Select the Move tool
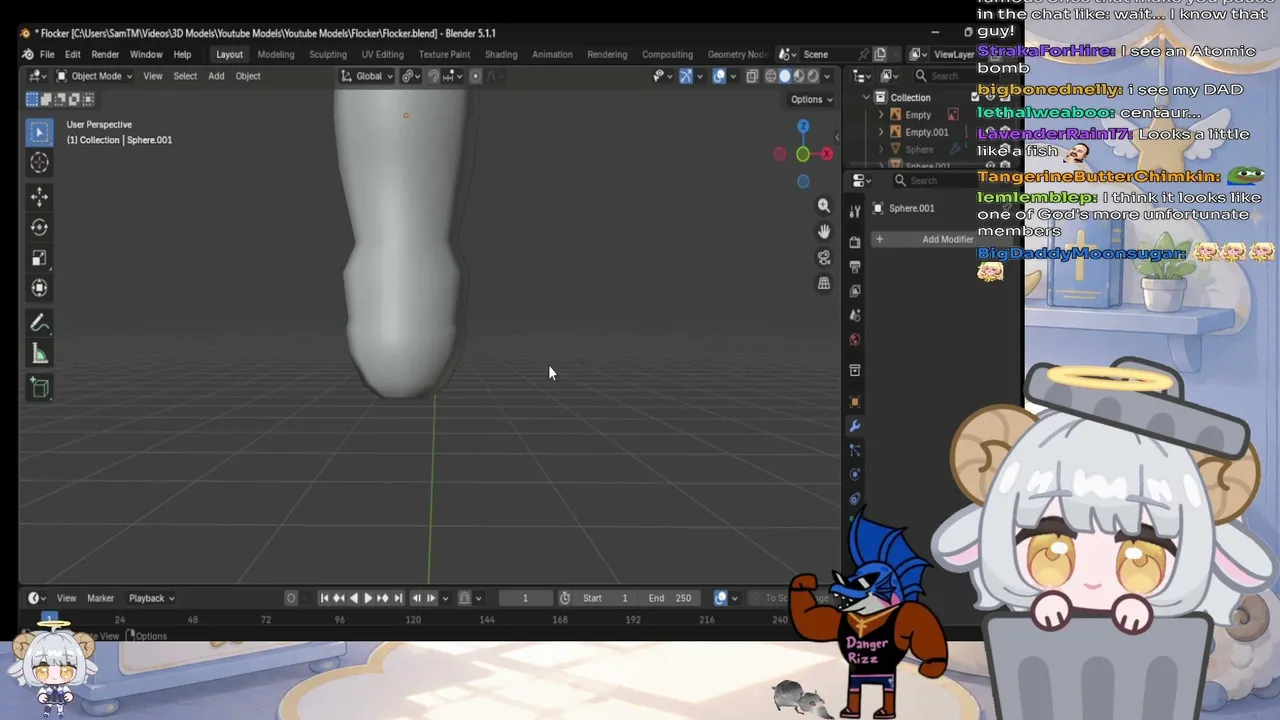 39,197
